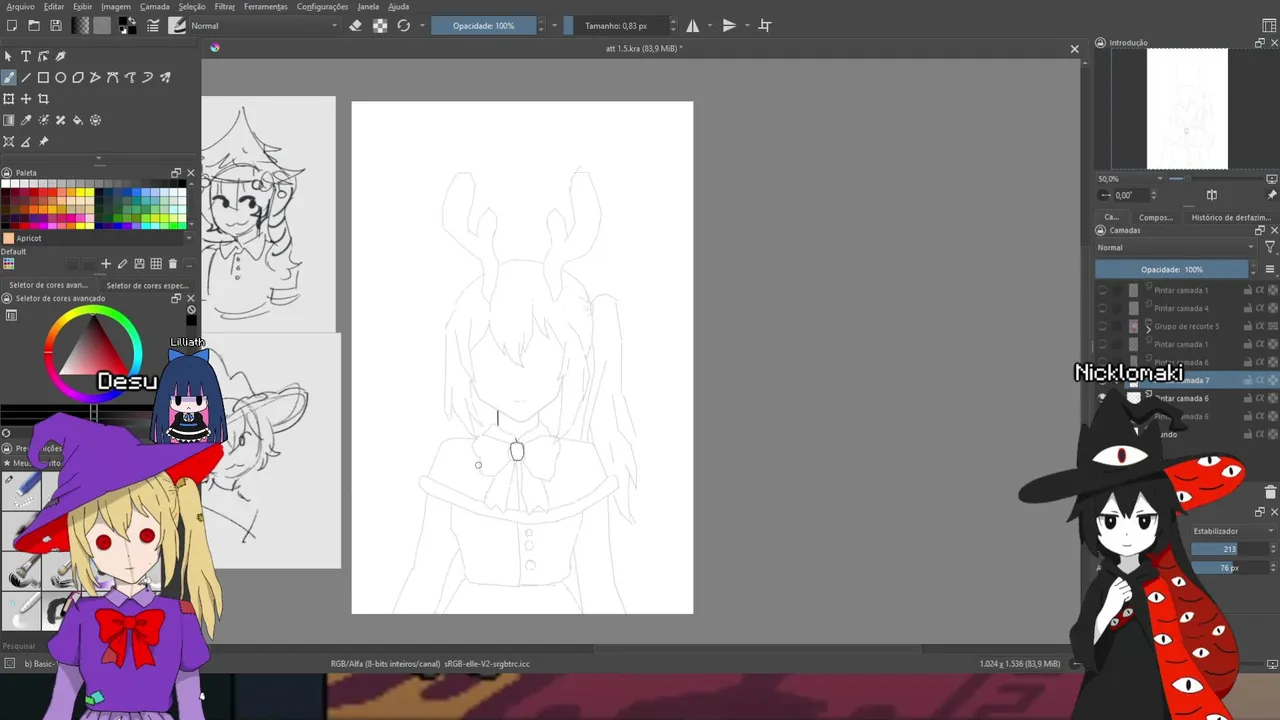This screenshot has width=1280, height=720.
Task: Select the freehand brush tool
Action: coord(9,78)
